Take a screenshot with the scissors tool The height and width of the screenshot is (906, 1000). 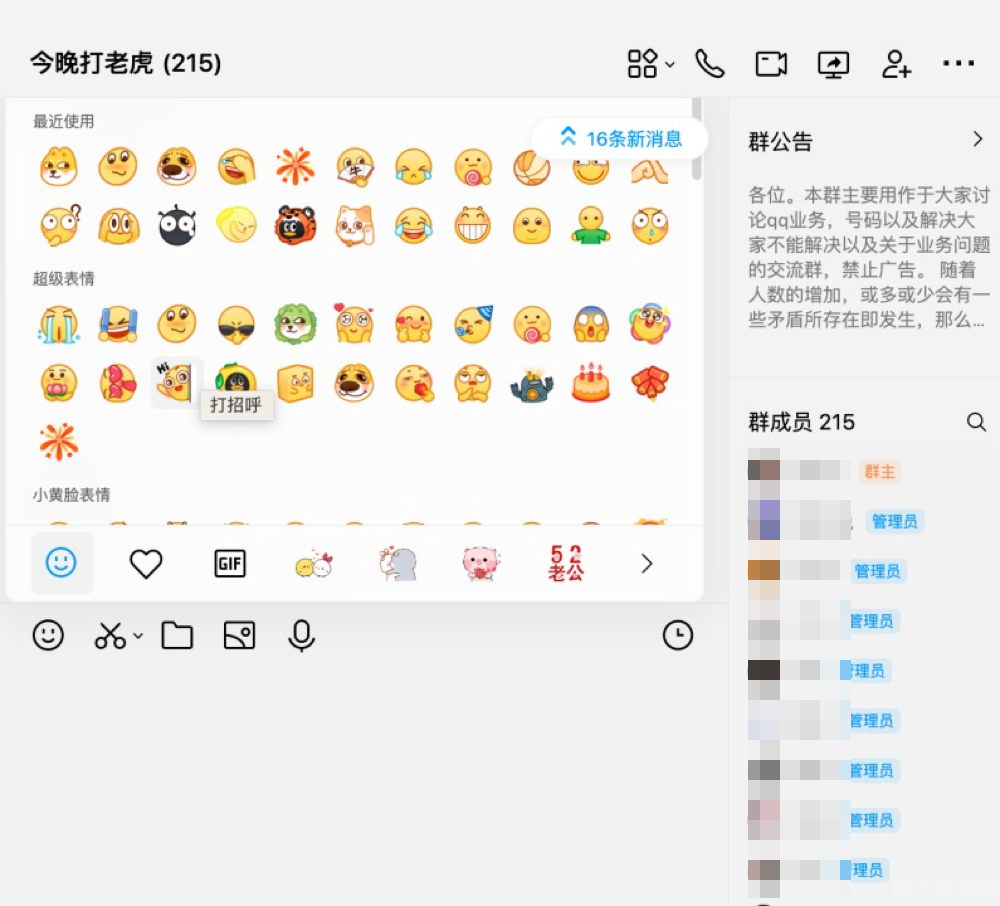(x=110, y=635)
